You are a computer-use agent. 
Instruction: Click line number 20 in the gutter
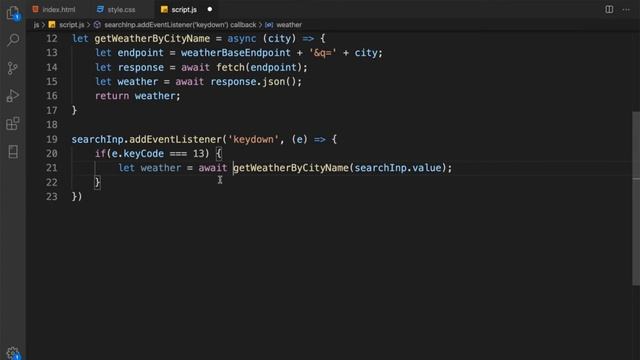coord(52,154)
